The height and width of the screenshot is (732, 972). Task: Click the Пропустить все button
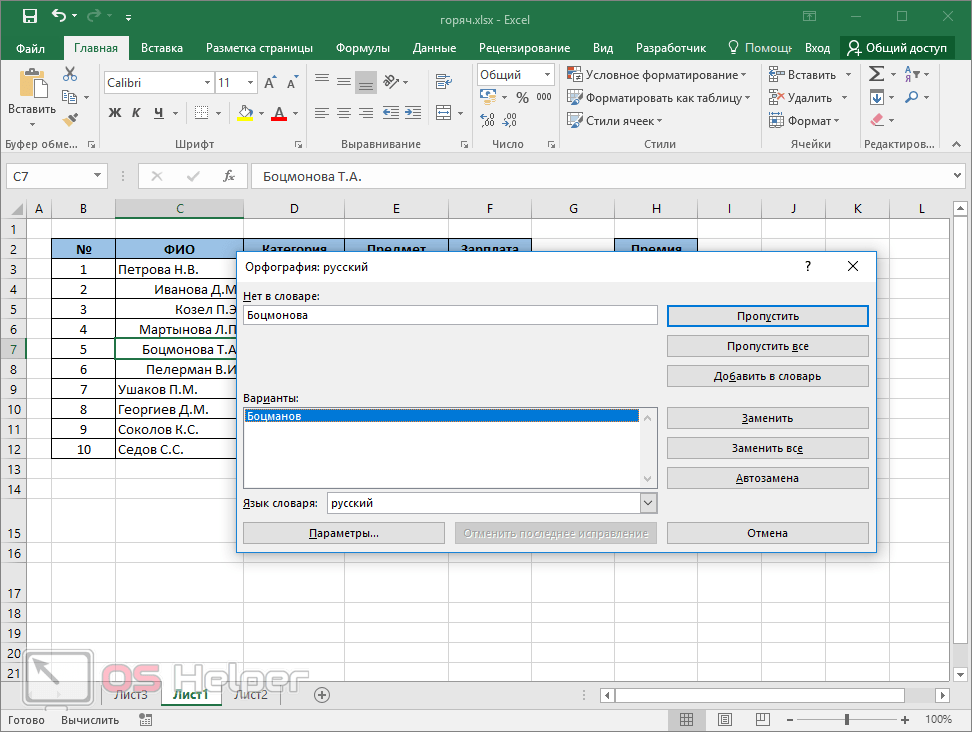point(767,346)
